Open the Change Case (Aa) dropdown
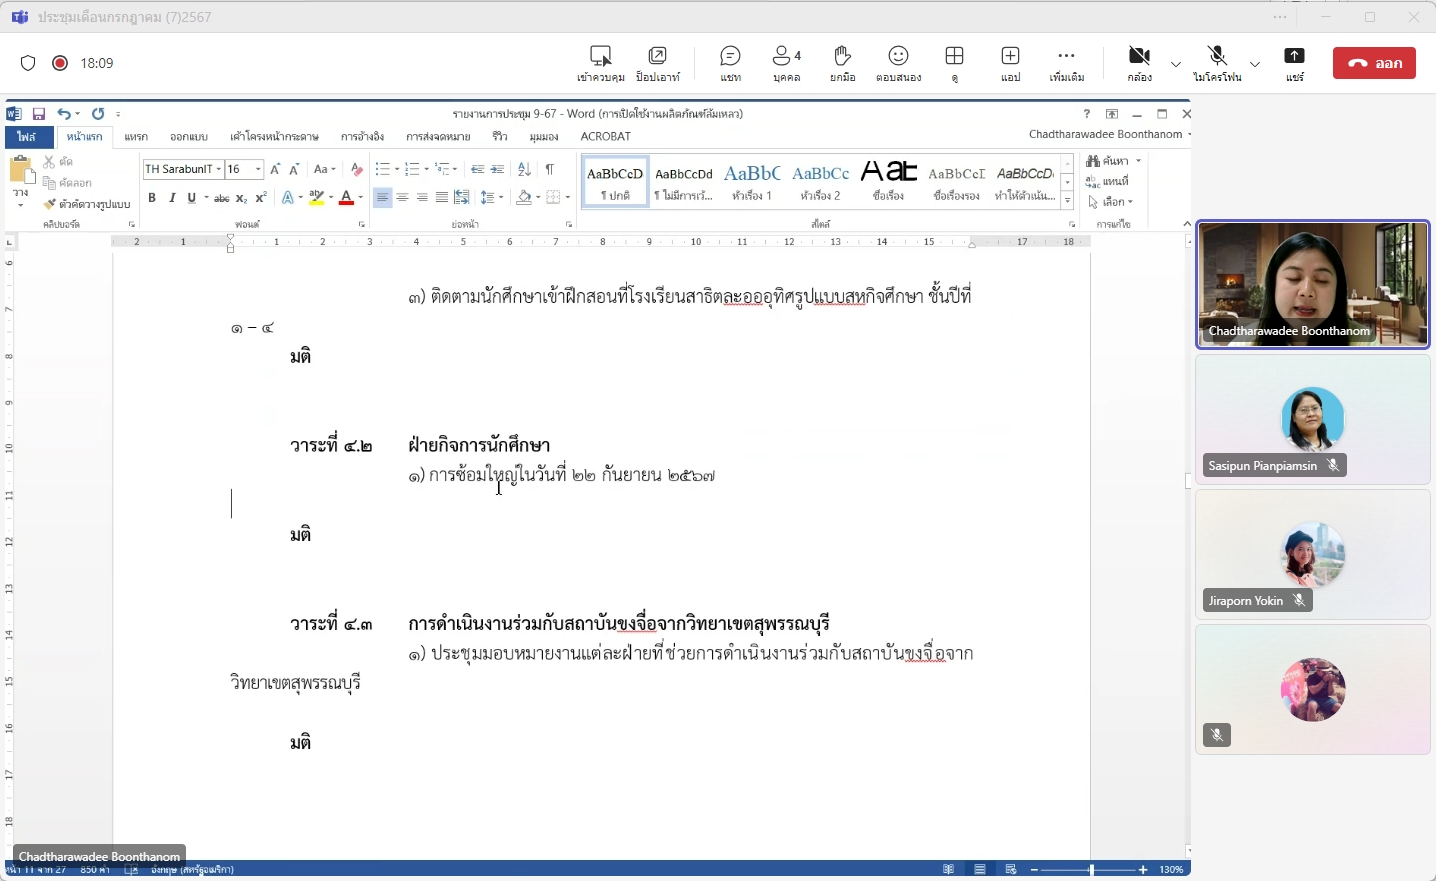This screenshot has height=881, width=1436. click(x=324, y=169)
